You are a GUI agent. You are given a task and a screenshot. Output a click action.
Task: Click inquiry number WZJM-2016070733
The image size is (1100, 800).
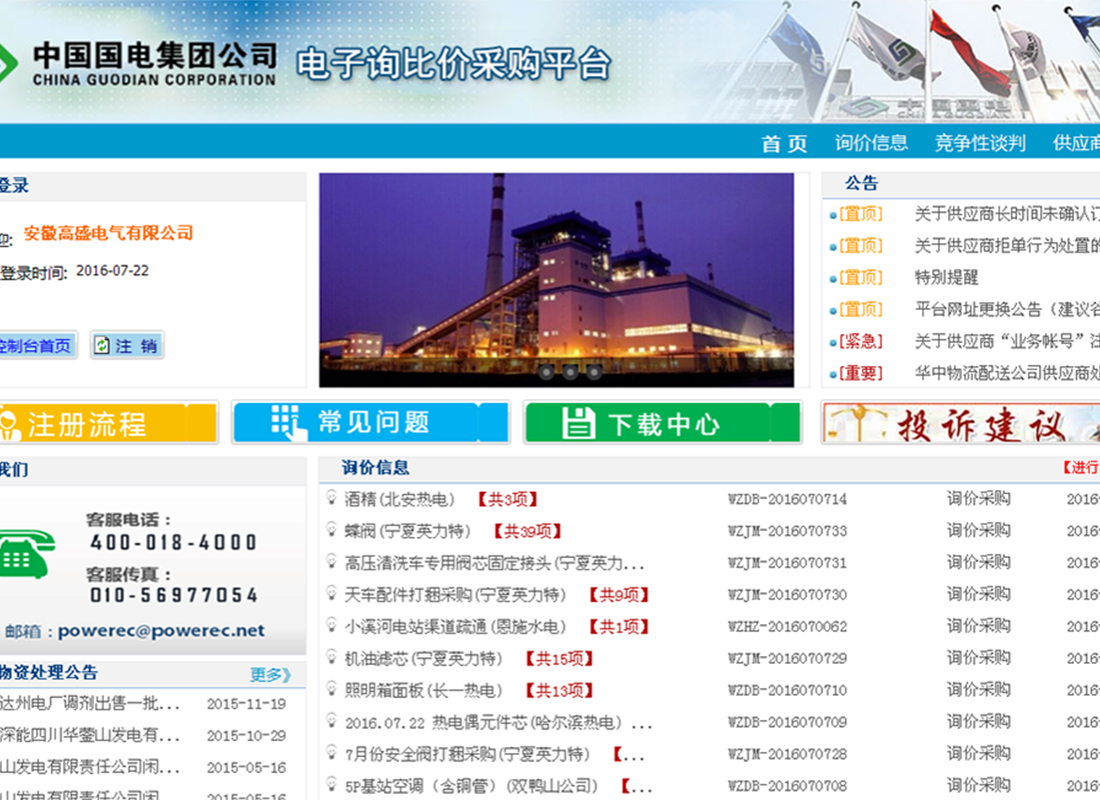coord(787,531)
